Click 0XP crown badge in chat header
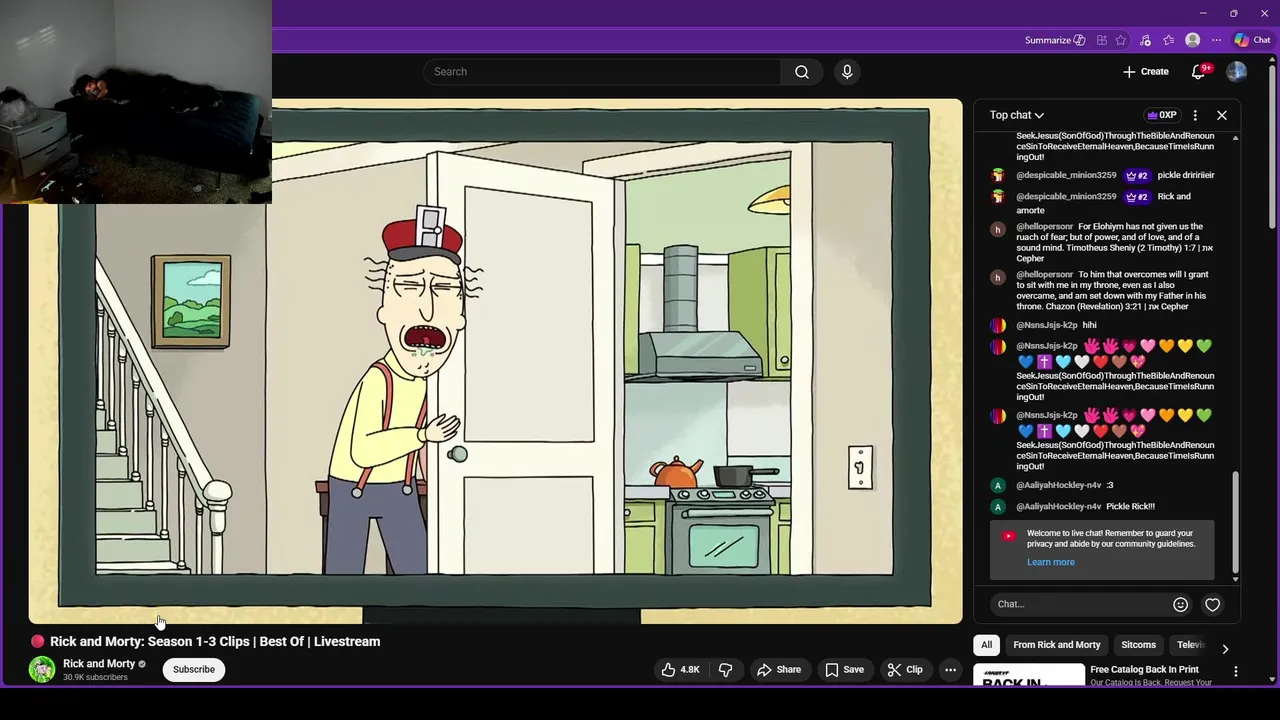This screenshot has height=720, width=1280. [1161, 115]
